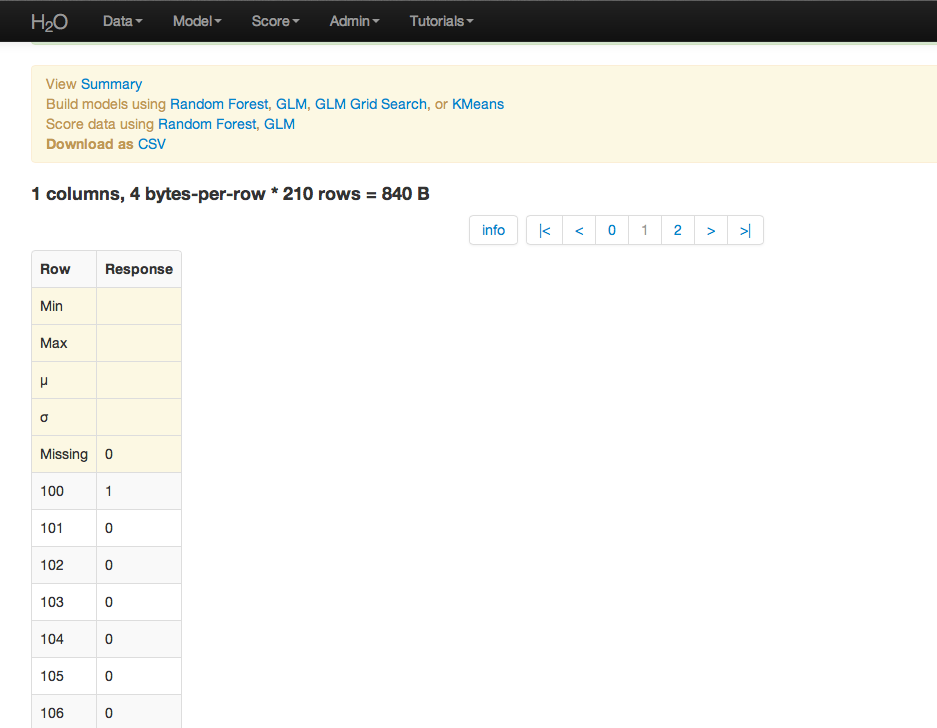Screen dimensions: 937x728
Task: Go to previous page with < button
Action: point(578,230)
